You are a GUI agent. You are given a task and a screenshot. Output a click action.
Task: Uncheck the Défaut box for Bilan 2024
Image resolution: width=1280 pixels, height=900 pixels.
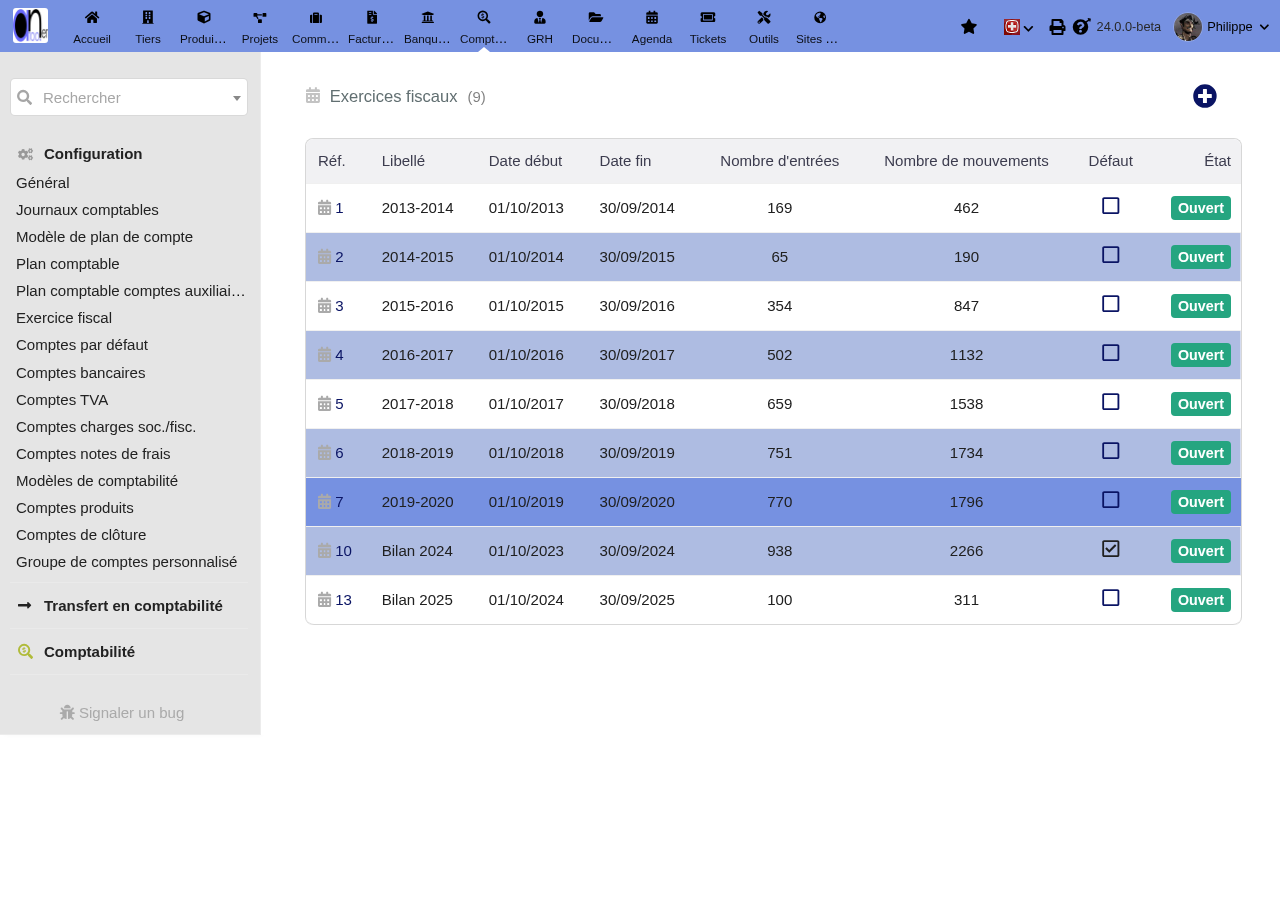[1111, 549]
